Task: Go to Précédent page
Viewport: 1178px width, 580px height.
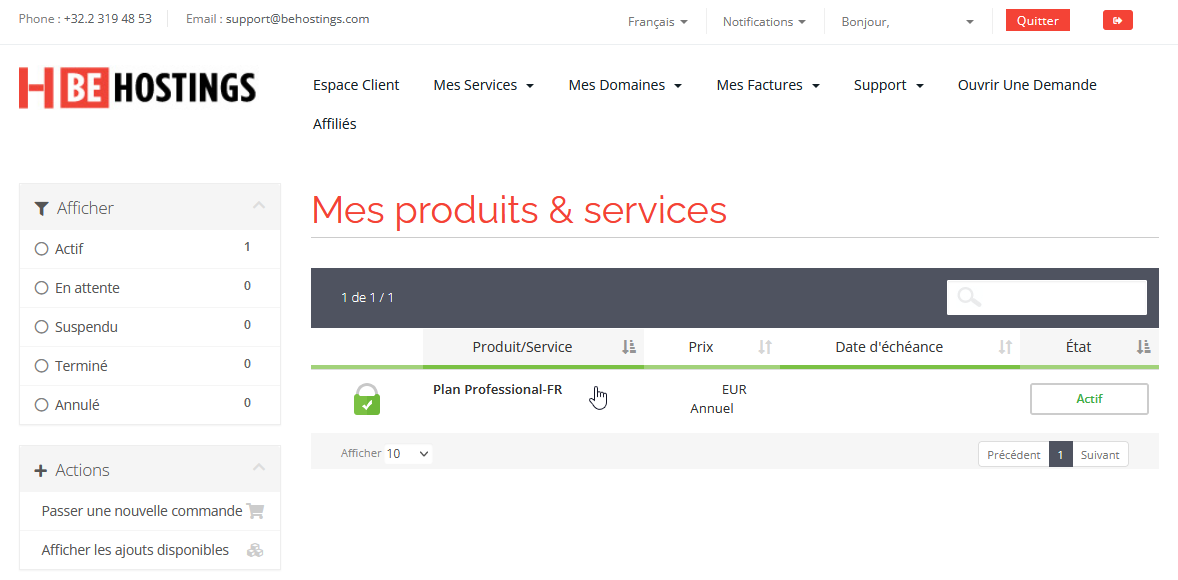Action: point(1013,455)
